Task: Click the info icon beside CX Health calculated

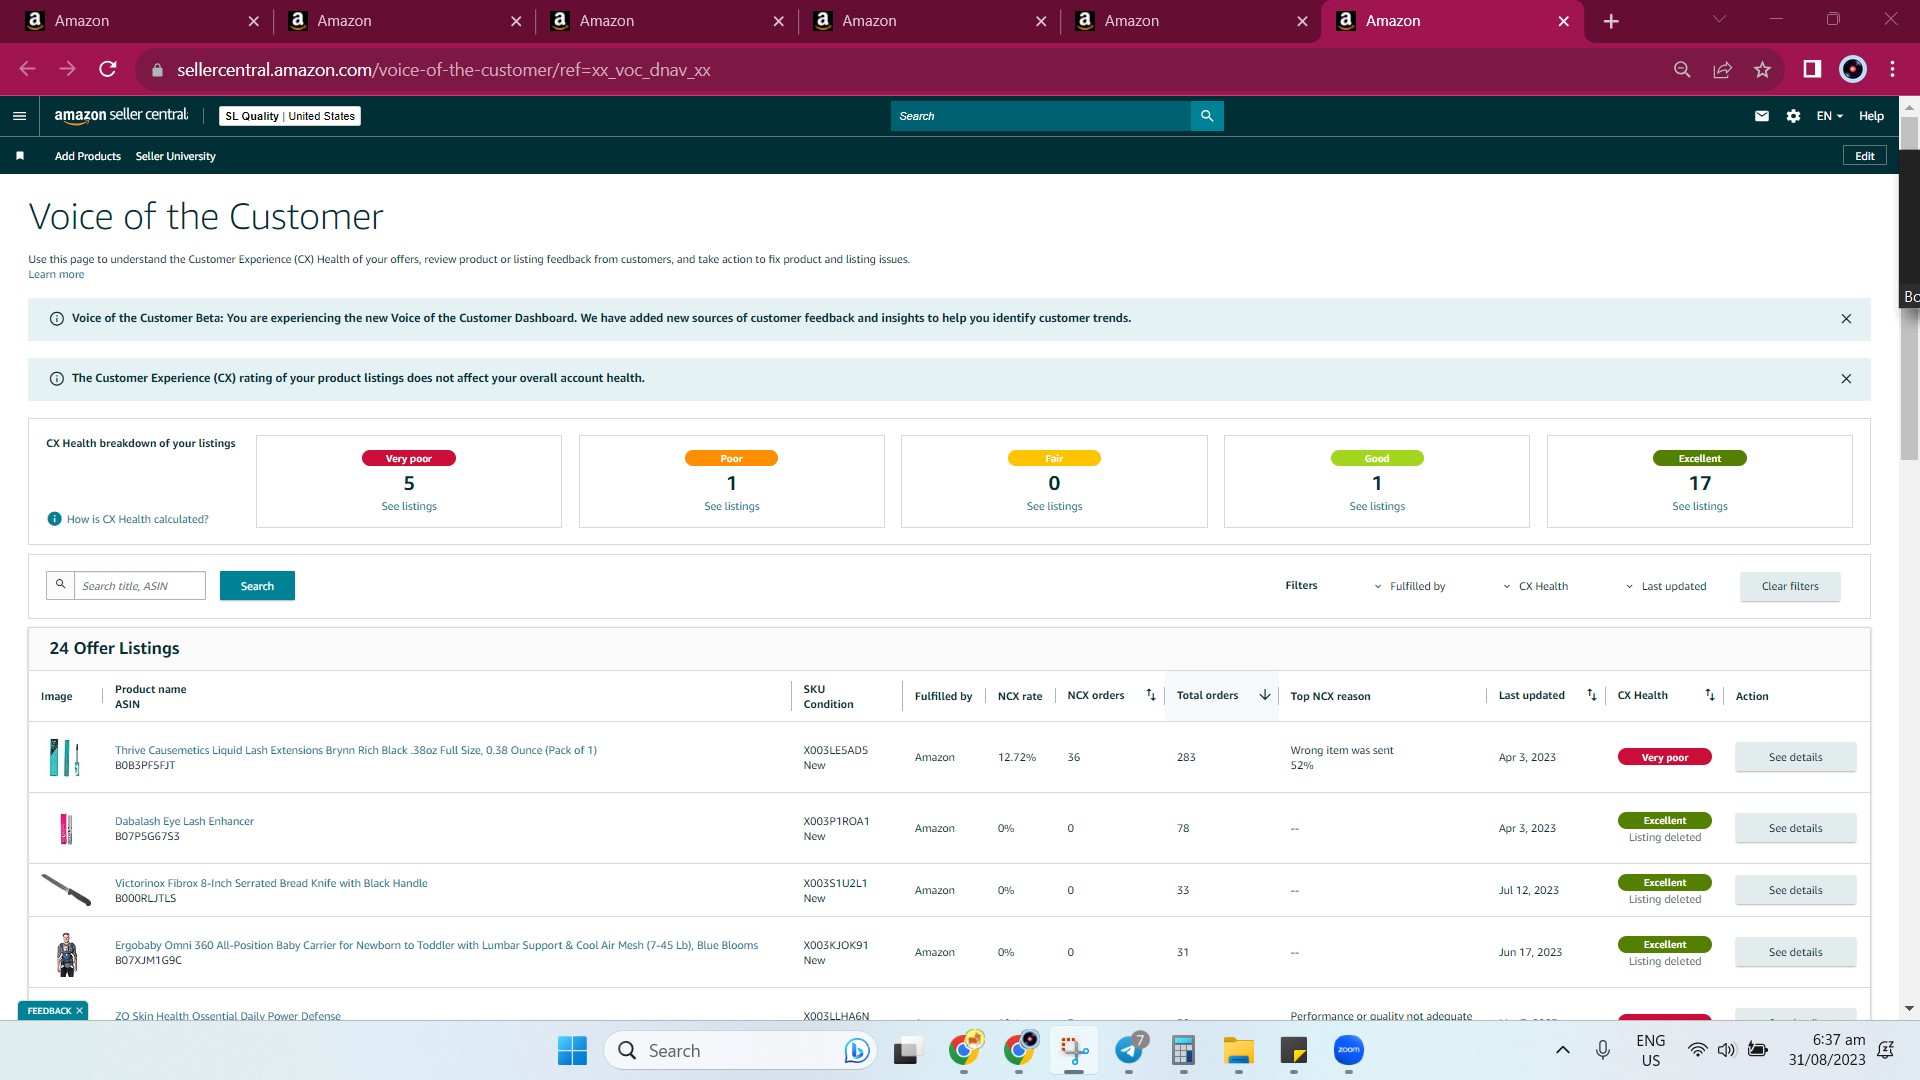Action: pos(55,519)
